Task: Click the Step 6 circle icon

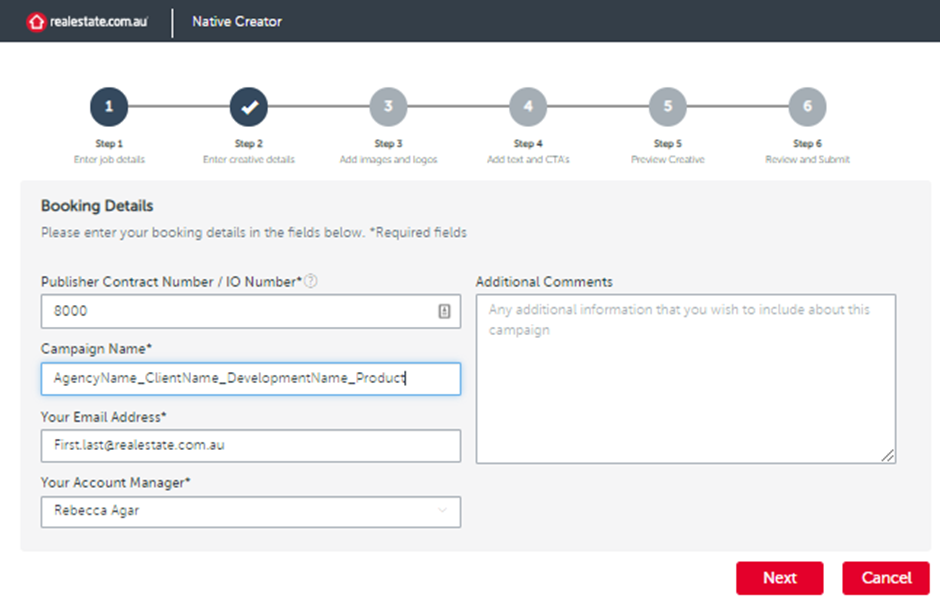Action: (x=807, y=107)
